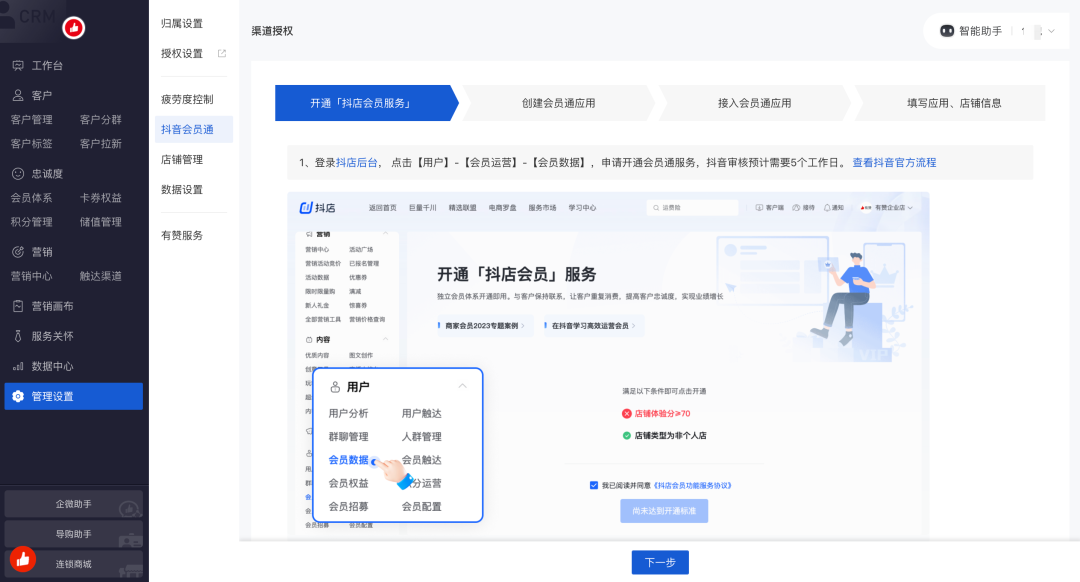The image size is (1080, 582).
Task: Click the 企微助手 button
Action: (x=74, y=504)
